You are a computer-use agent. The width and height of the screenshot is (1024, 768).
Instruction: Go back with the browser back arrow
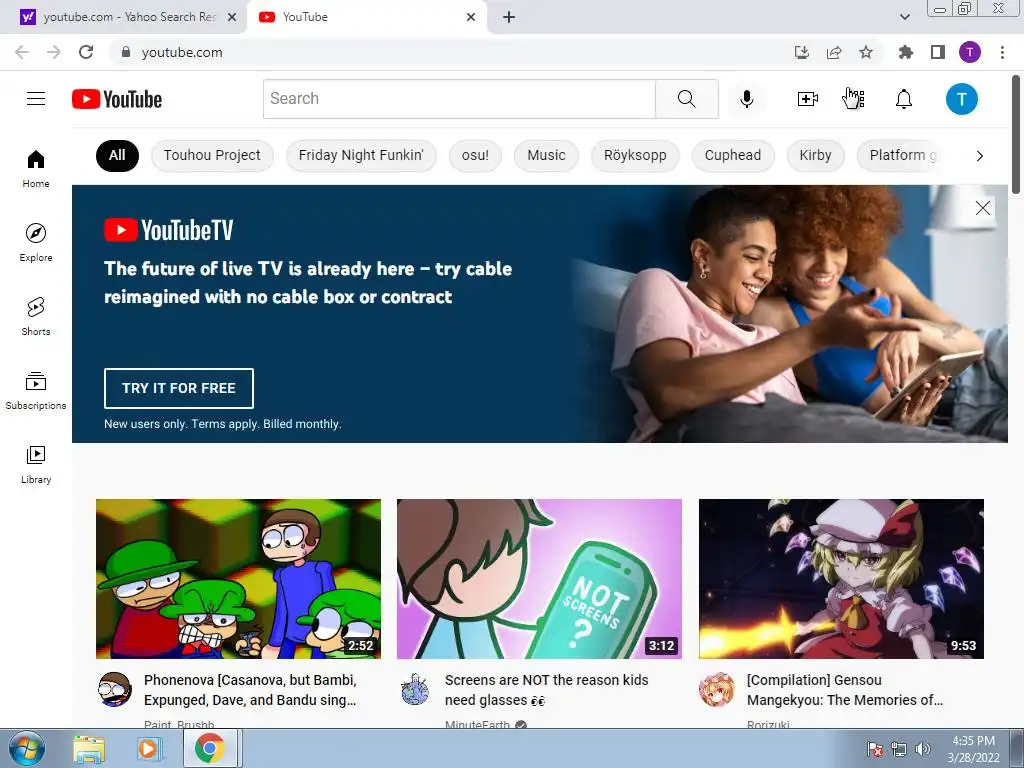22,52
